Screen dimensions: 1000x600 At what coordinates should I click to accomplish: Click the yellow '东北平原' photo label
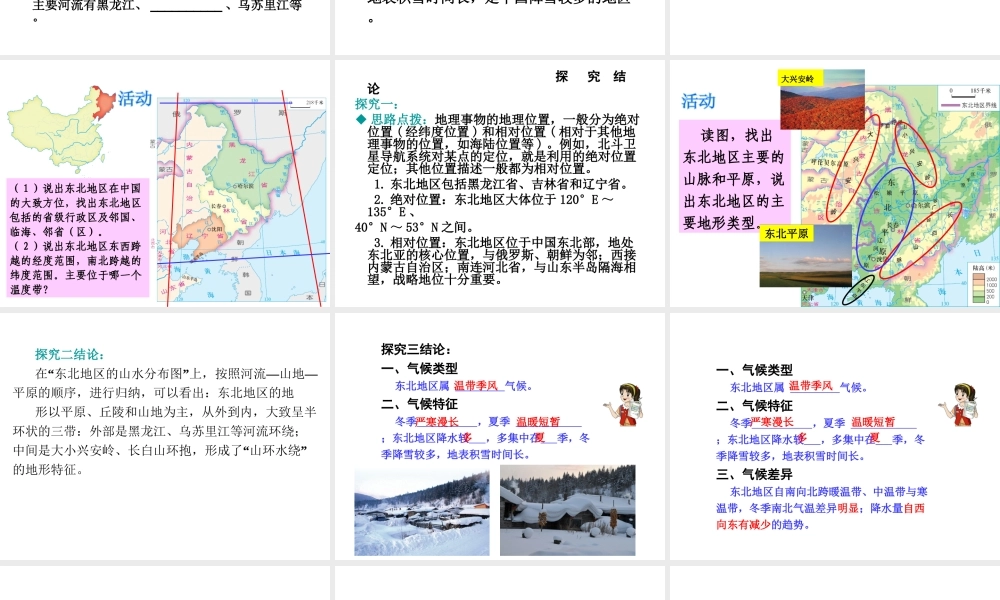(786, 233)
